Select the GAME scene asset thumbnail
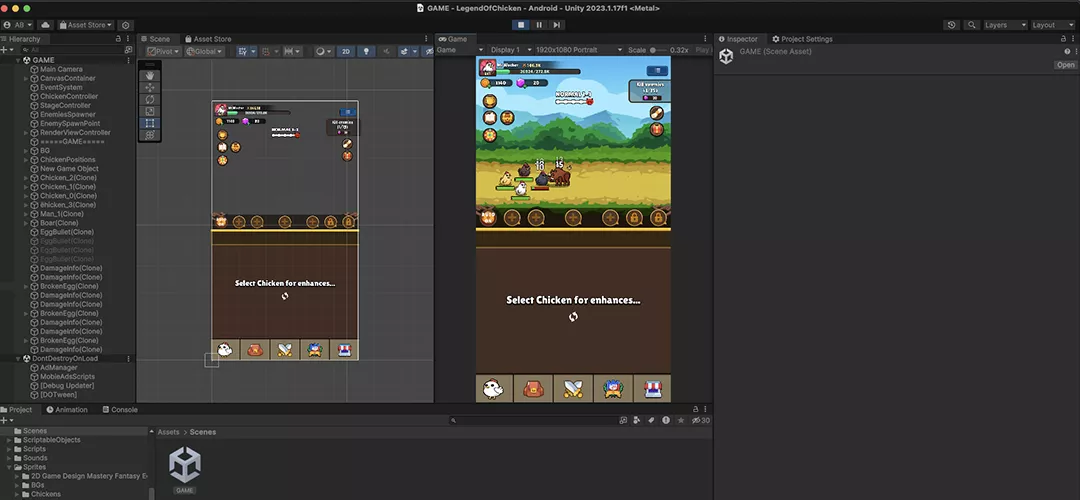The image size is (1080, 500). click(x=185, y=467)
